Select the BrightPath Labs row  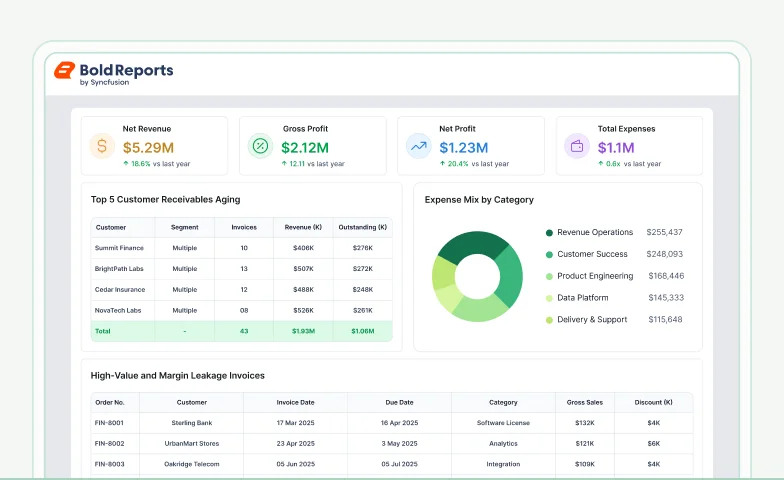pyautogui.click(x=242, y=269)
